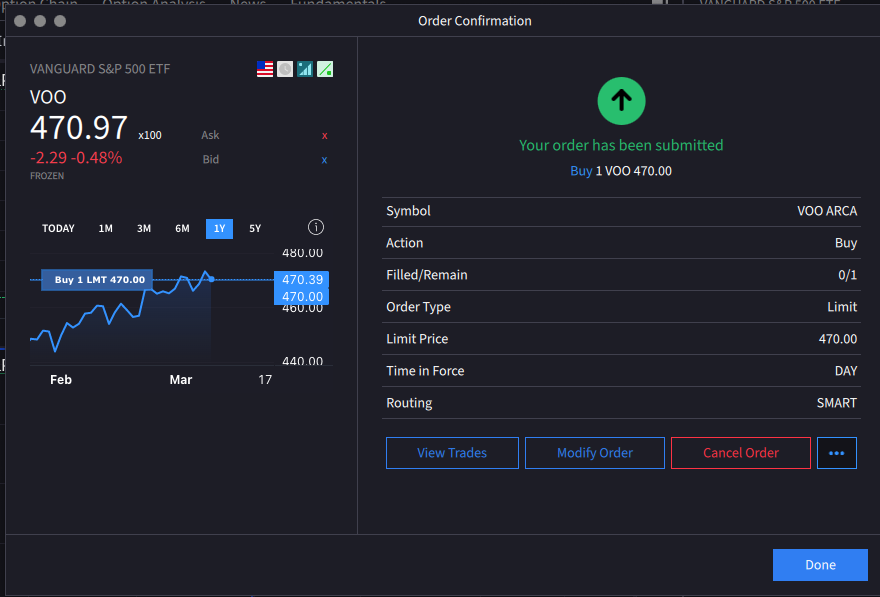Select the 3M chart period
This screenshot has height=597, width=880.
pyautogui.click(x=144, y=229)
